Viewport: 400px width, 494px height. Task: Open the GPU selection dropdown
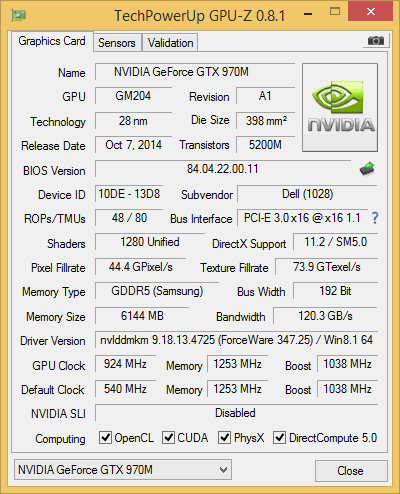123,470
